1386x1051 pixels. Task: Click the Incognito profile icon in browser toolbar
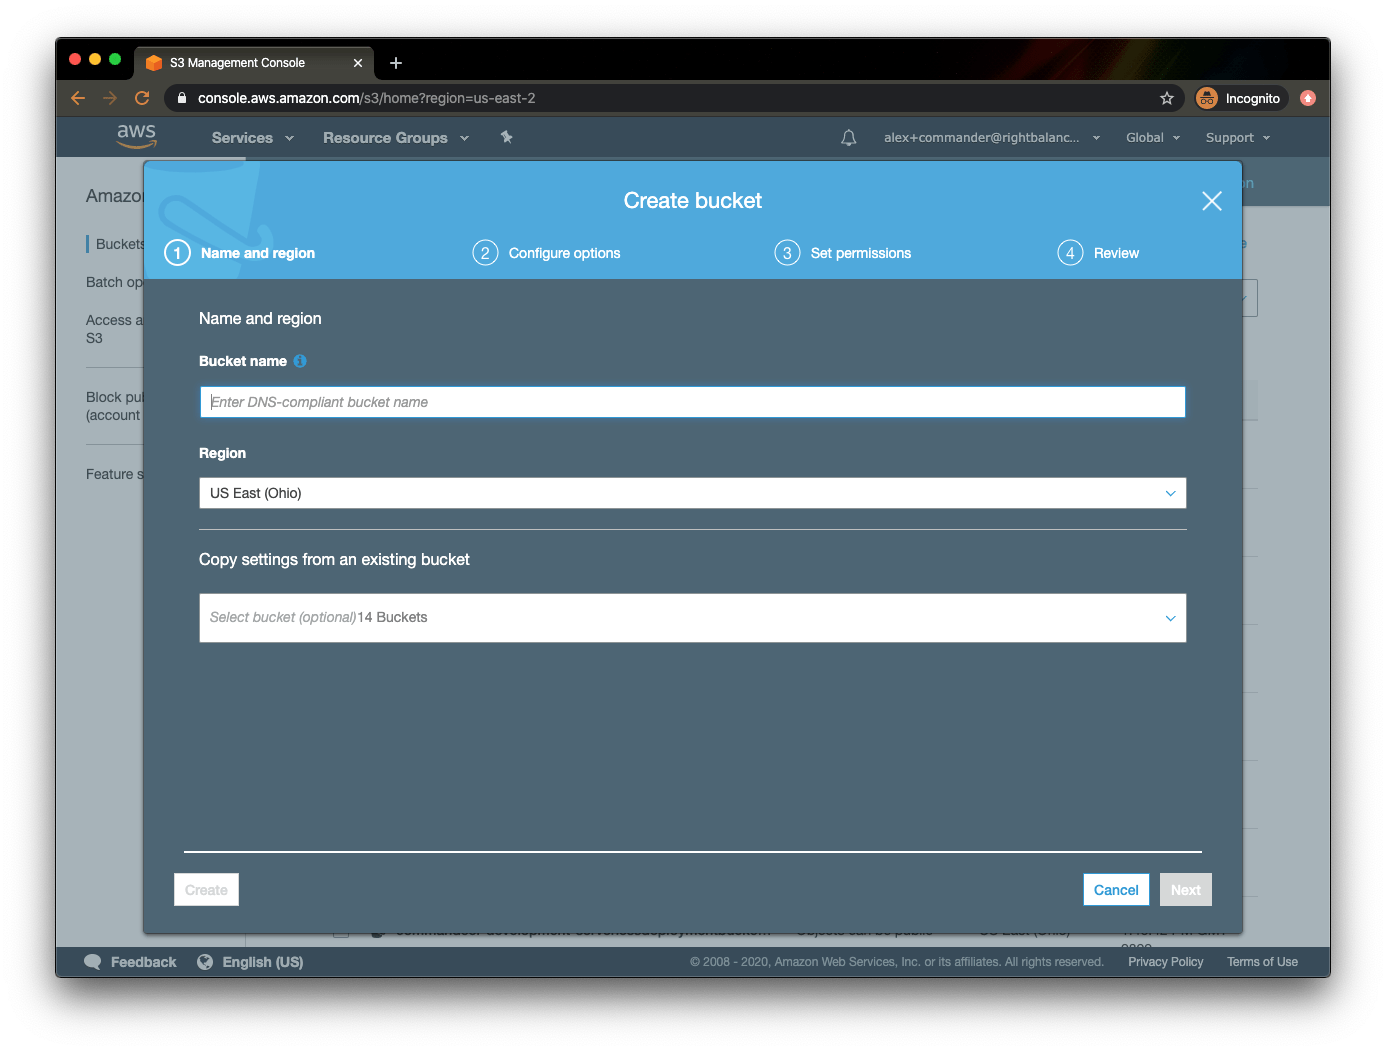[1207, 98]
